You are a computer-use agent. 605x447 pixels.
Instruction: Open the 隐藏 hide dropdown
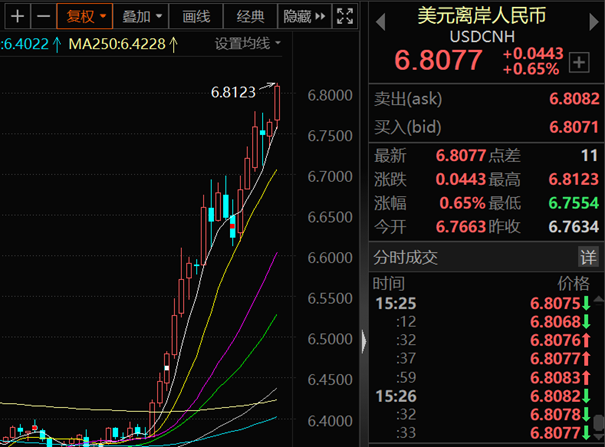[x=302, y=16]
